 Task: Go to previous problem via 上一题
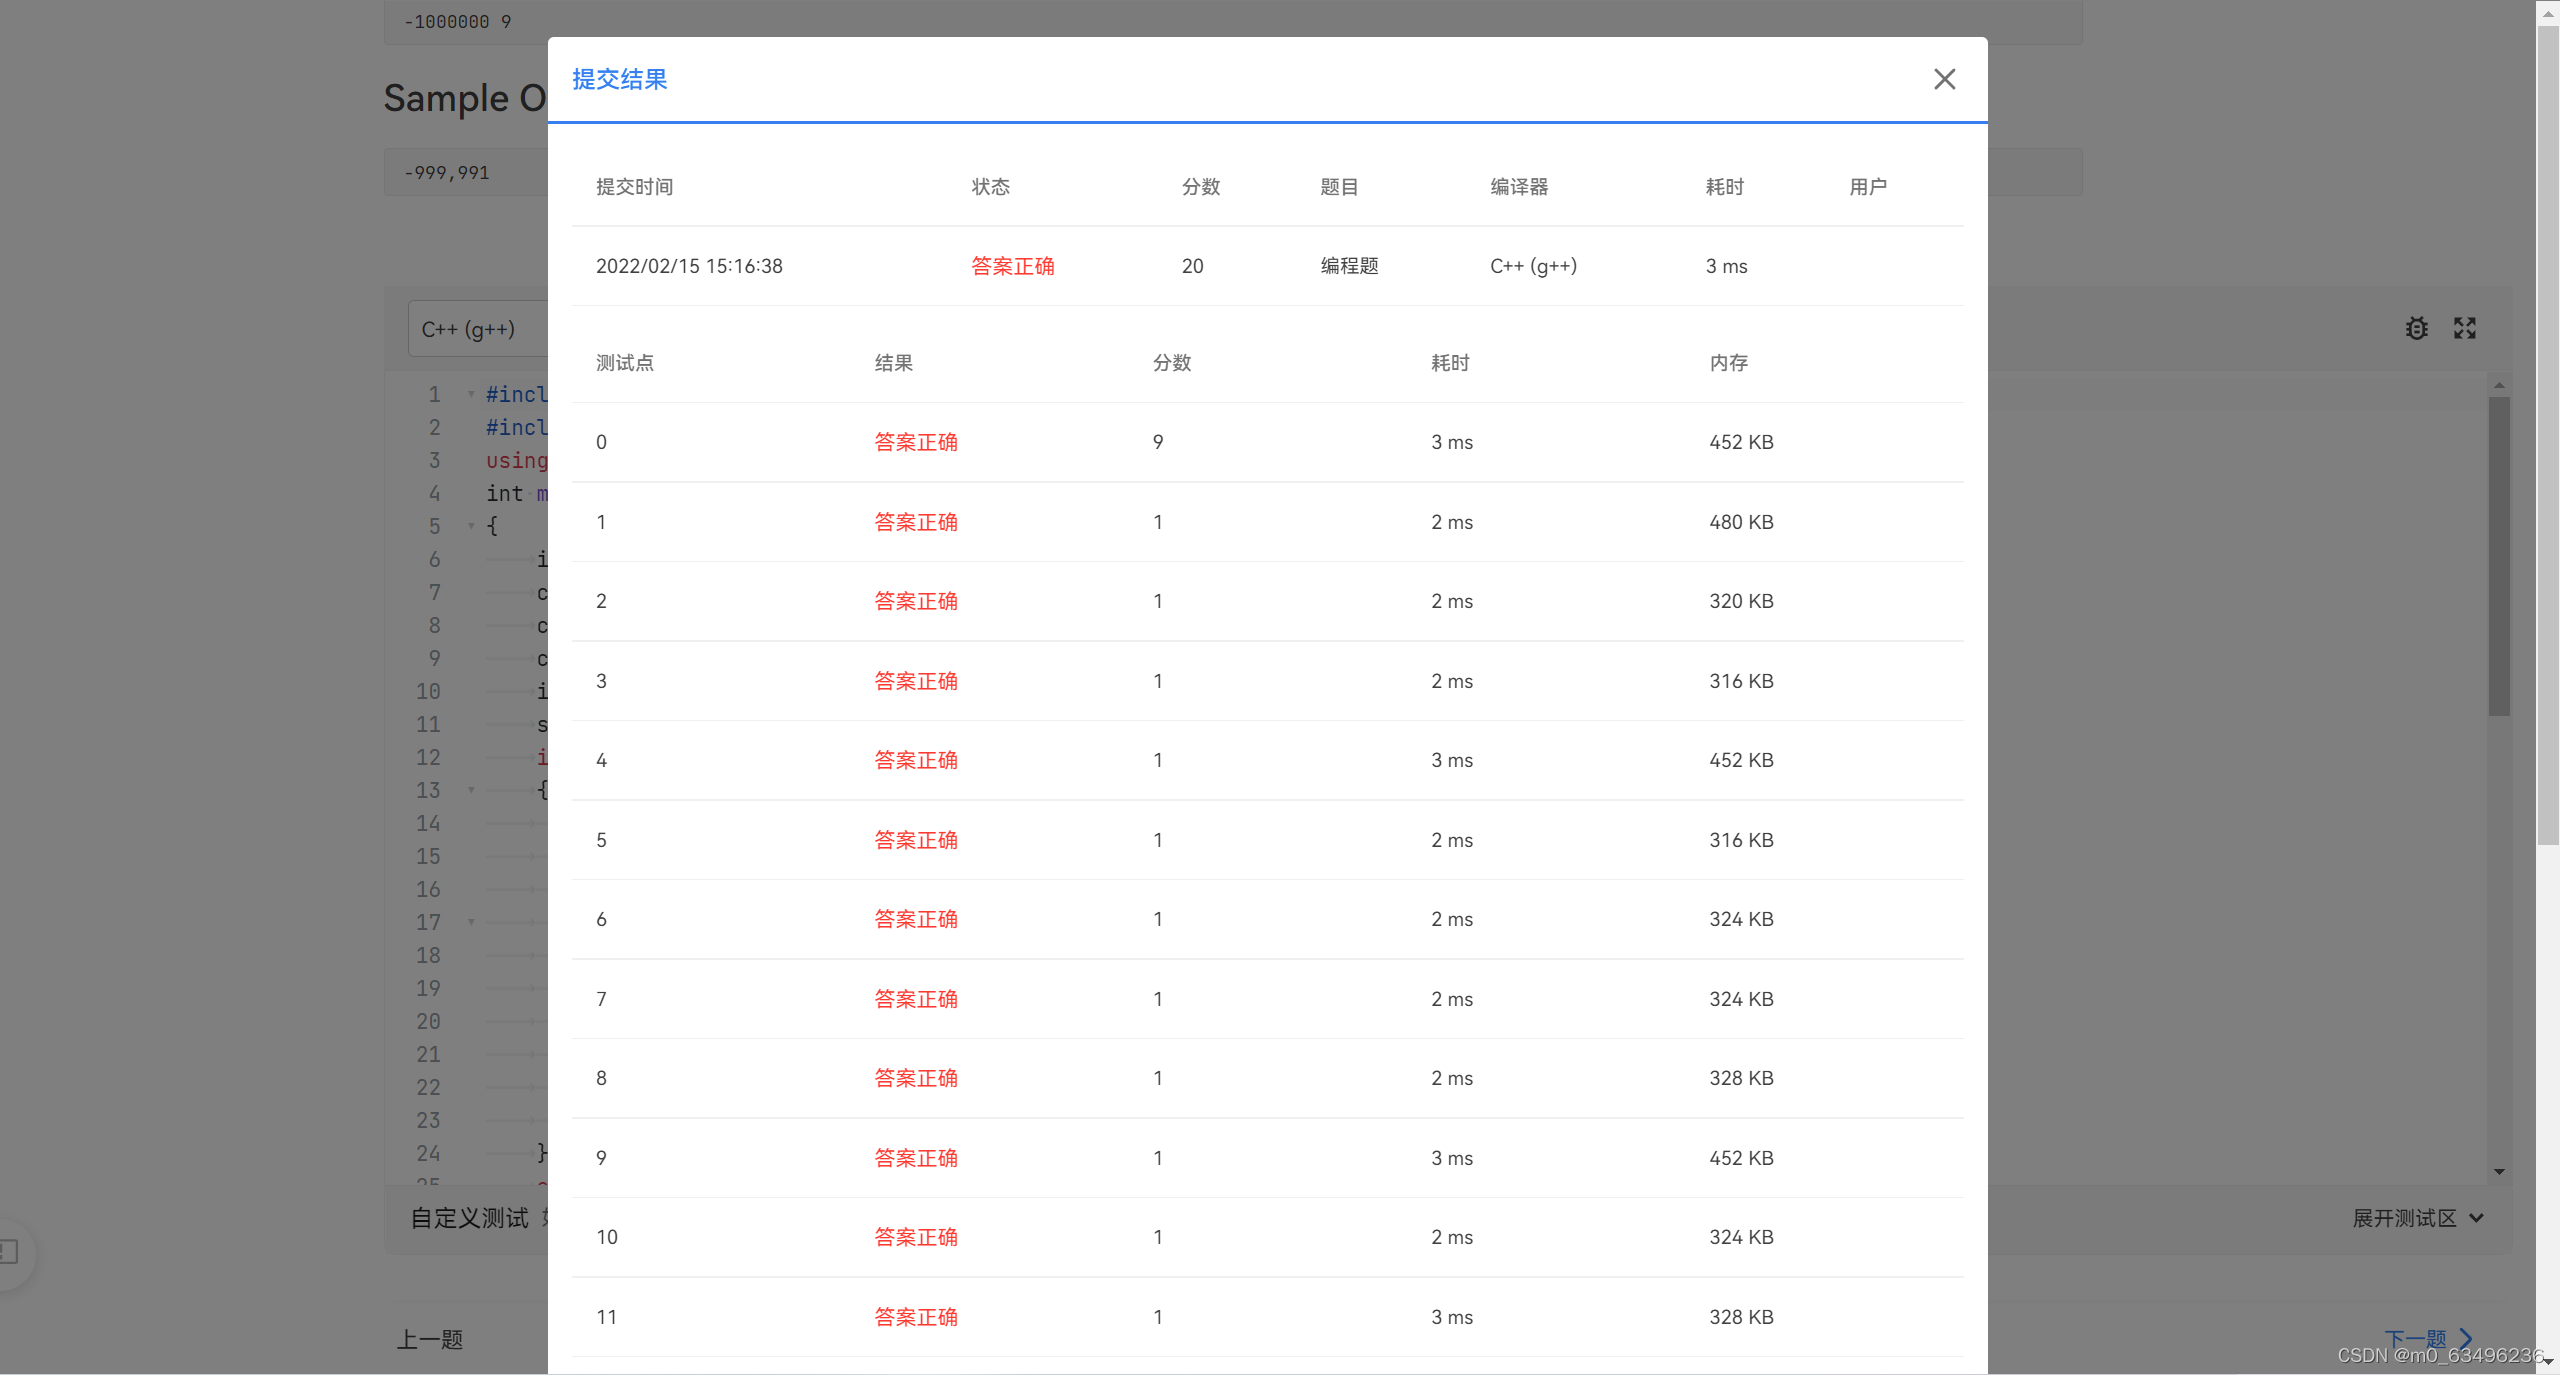pos(430,1339)
